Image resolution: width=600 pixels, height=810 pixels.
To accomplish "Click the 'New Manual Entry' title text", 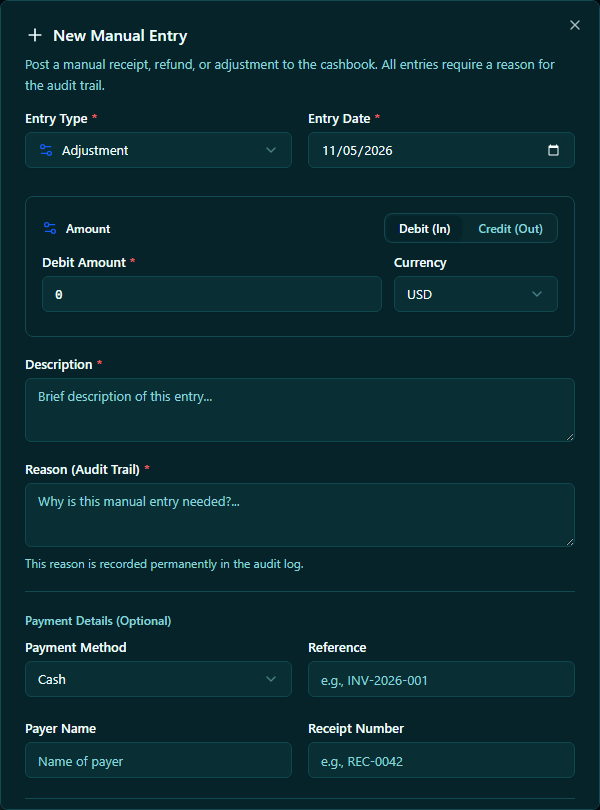I will pos(120,36).
